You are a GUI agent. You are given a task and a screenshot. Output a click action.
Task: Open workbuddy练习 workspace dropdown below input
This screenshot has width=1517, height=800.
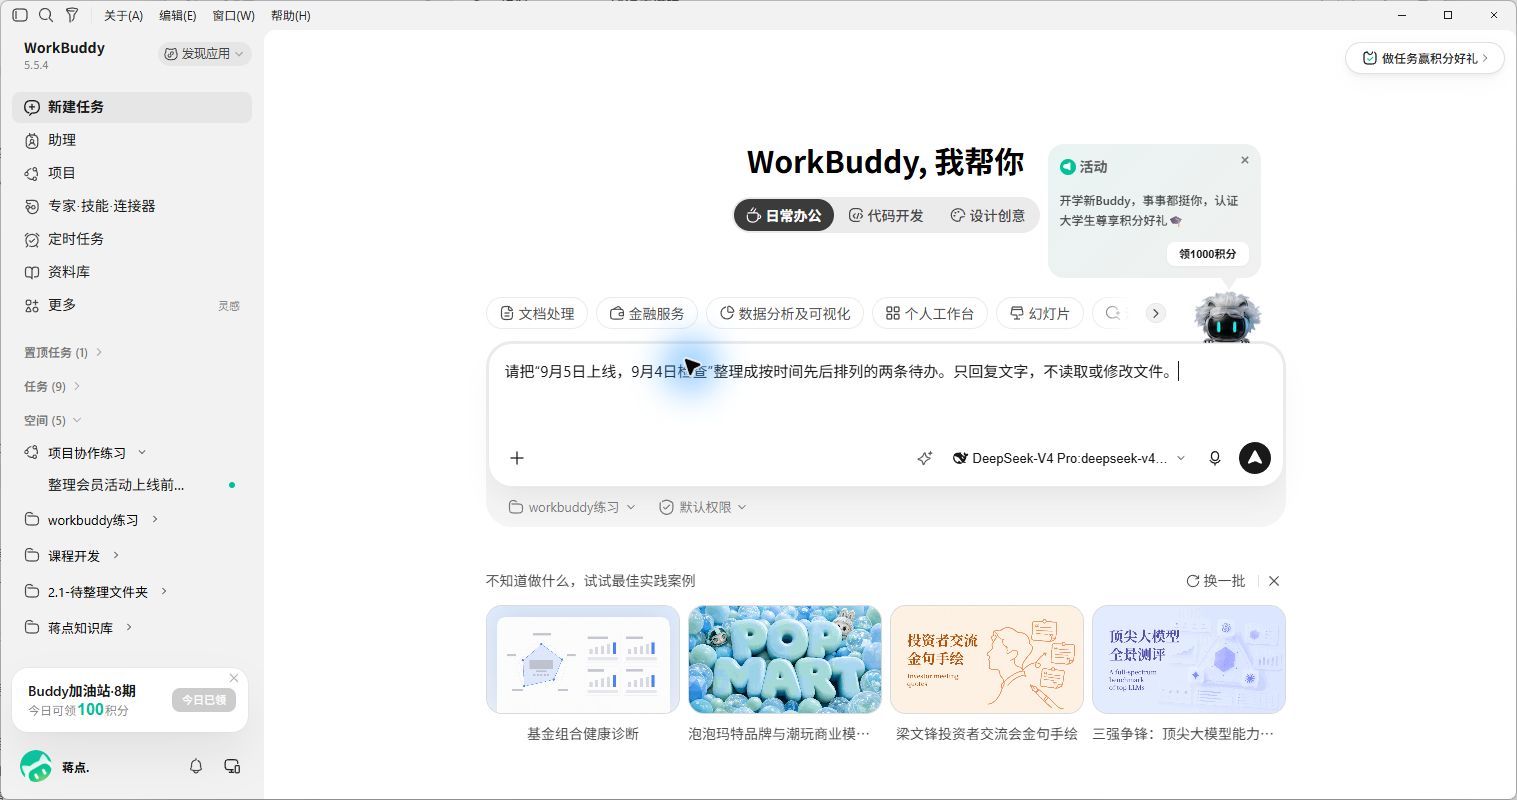point(572,507)
